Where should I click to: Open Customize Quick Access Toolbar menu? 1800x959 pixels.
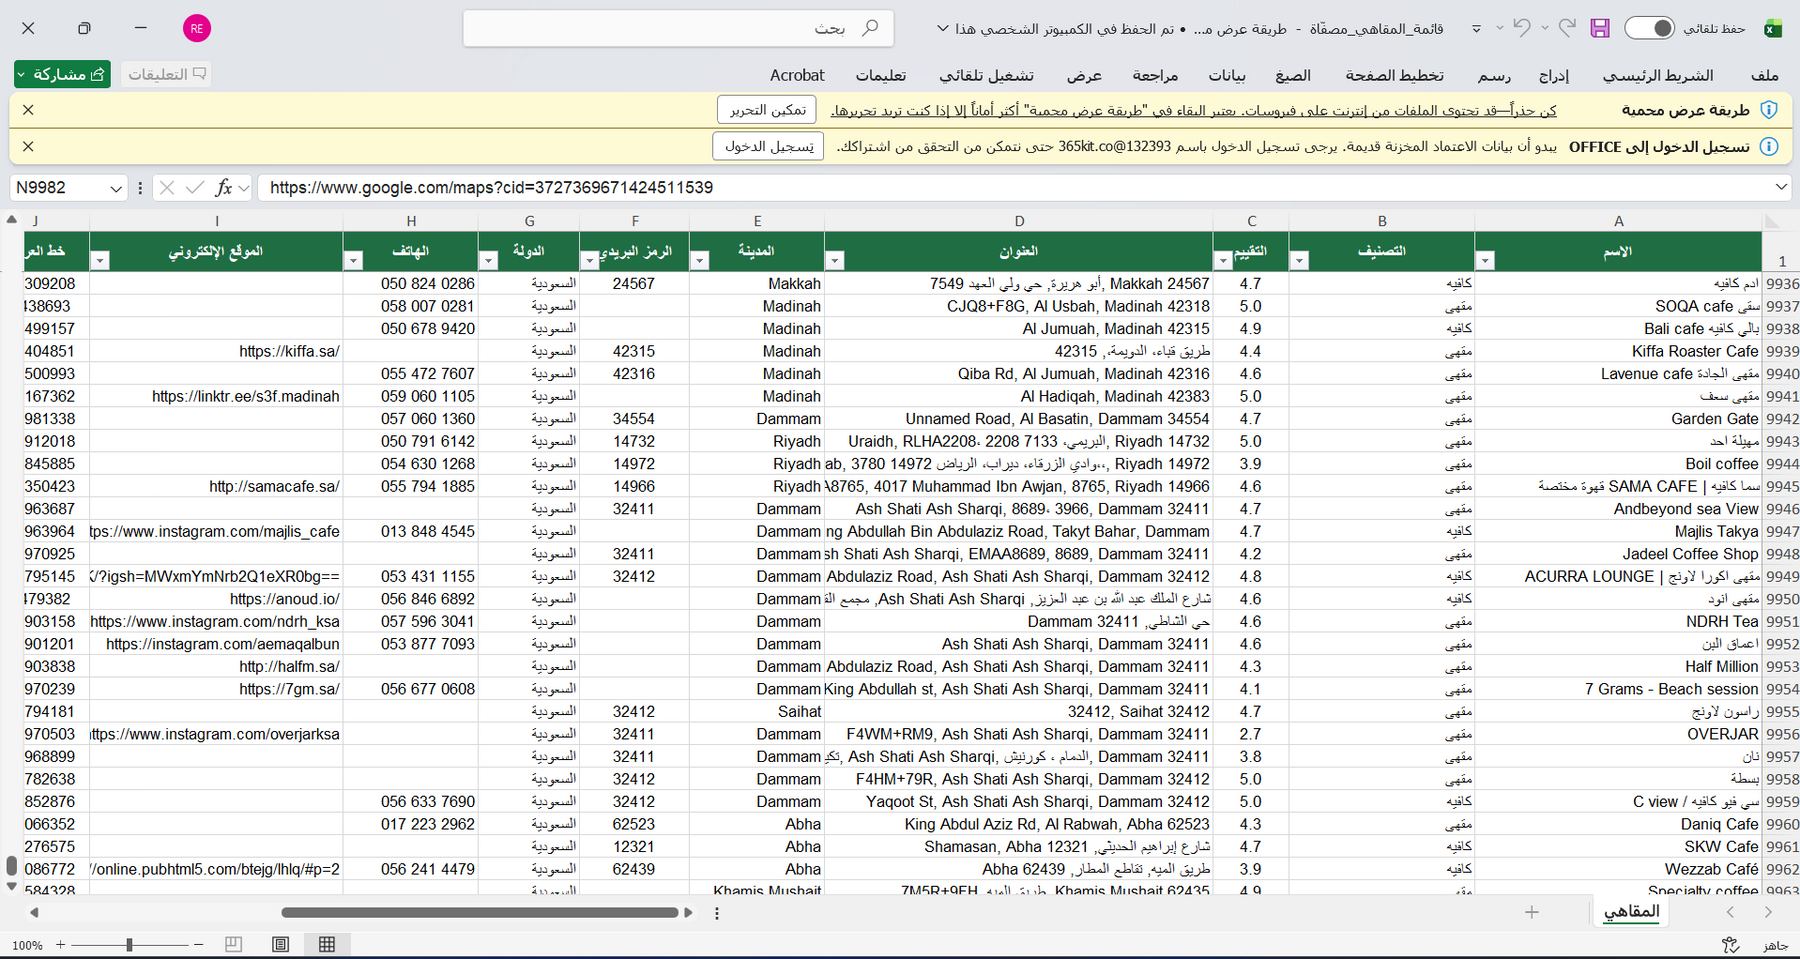[1476, 29]
